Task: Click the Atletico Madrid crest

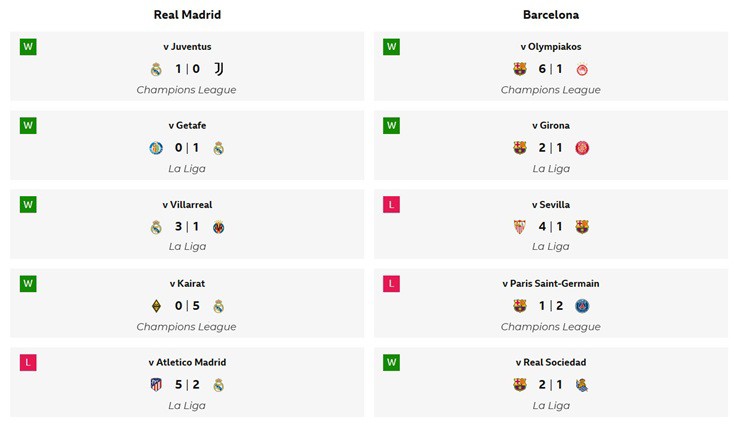Action: tap(155, 385)
